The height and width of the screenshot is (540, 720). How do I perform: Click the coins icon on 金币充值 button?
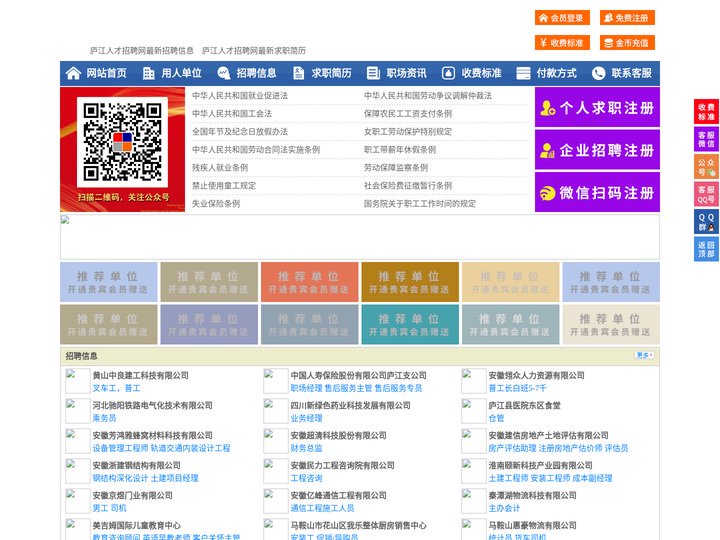coord(608,43)
